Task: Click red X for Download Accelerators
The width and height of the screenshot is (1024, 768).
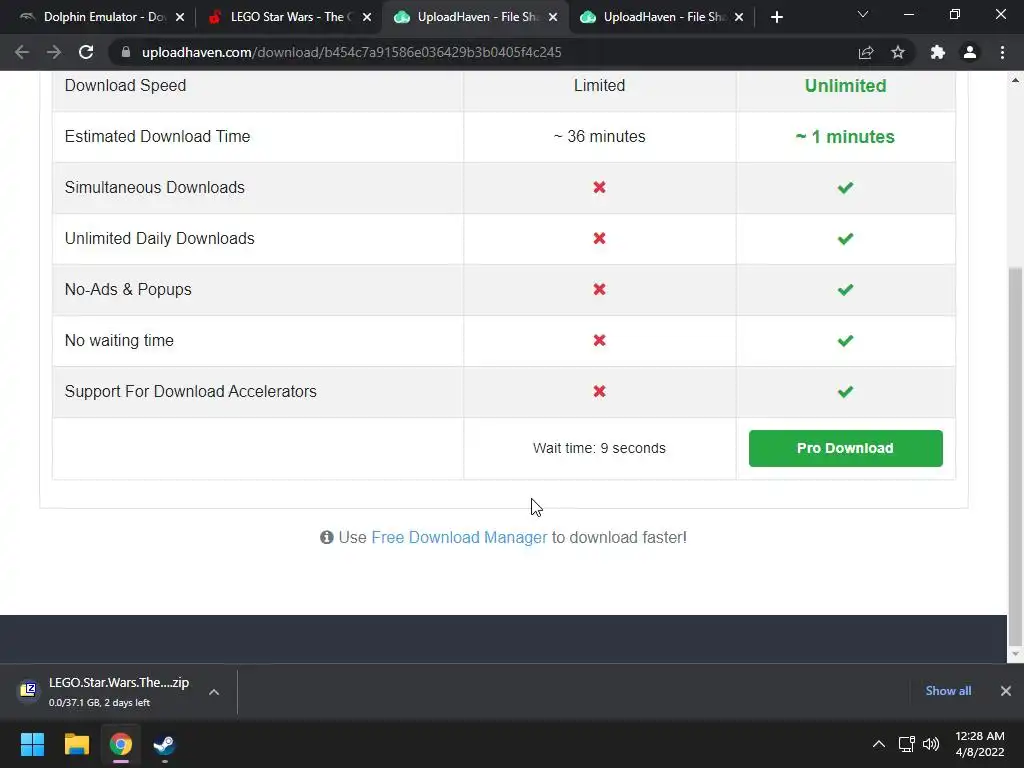Action: tap(599, 391)
